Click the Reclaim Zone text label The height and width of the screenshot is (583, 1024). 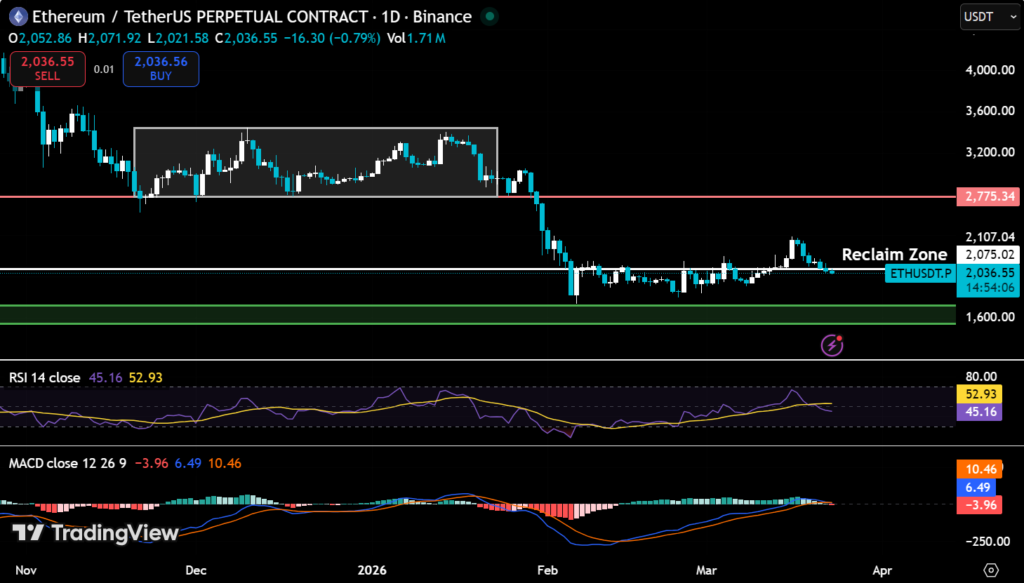pyautogui.click(x=894, y=254)
